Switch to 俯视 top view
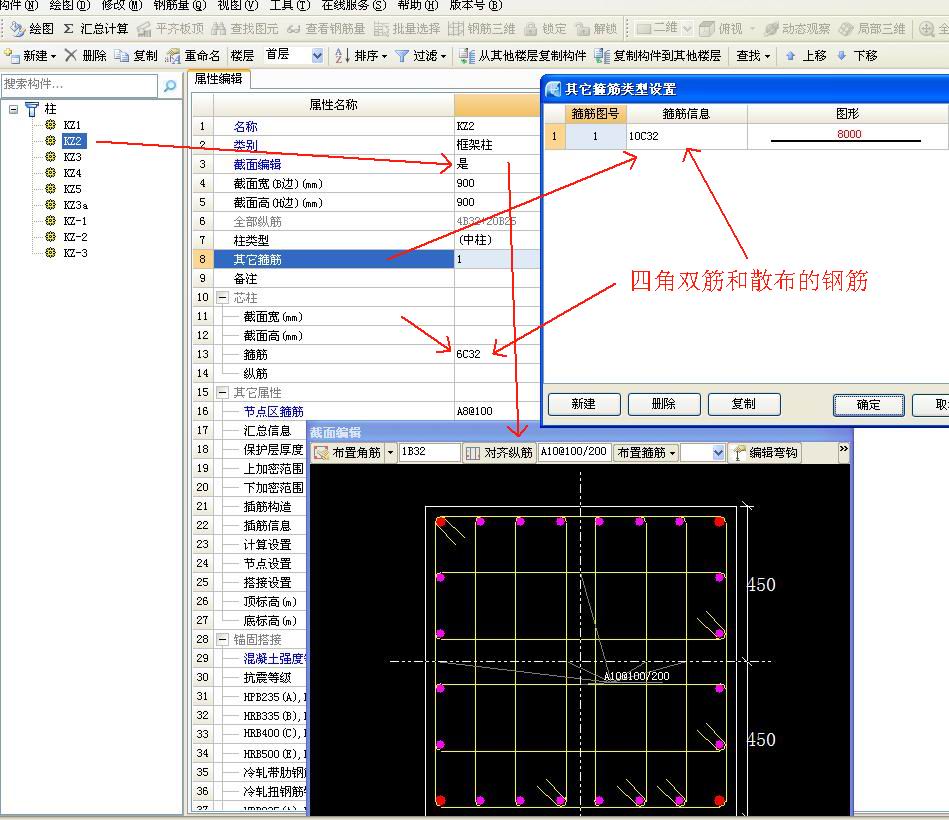949x820 pixels. click(720, 28)
